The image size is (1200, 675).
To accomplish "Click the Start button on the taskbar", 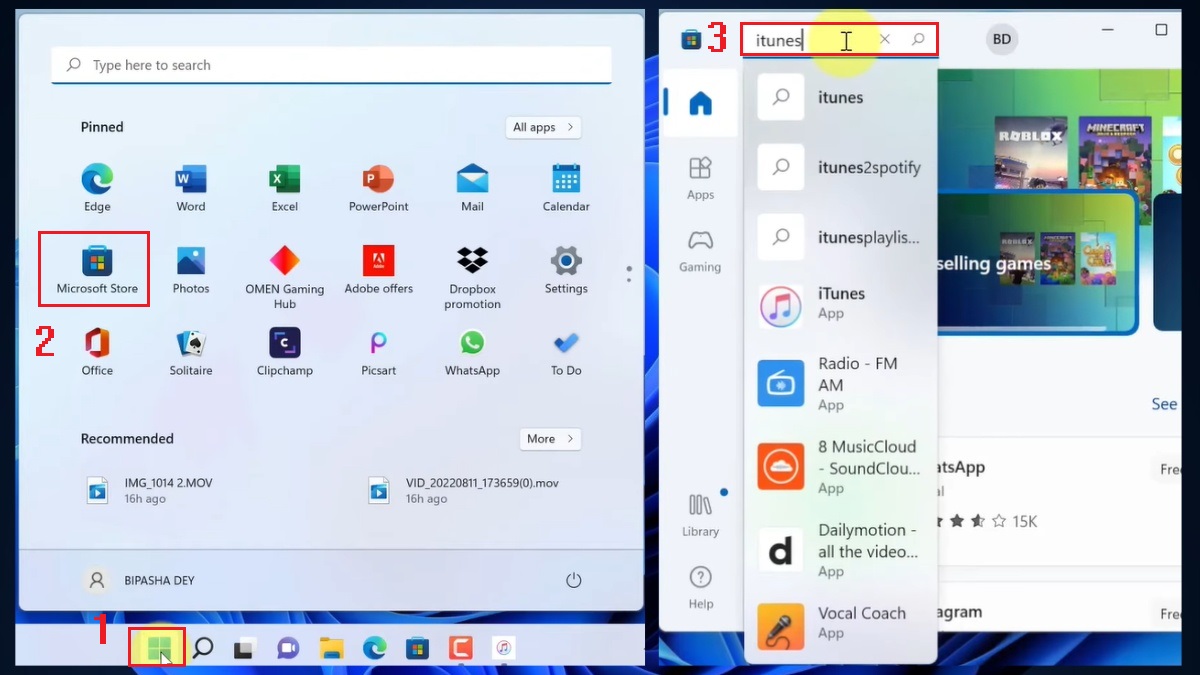I will click(x=157, y=647).
